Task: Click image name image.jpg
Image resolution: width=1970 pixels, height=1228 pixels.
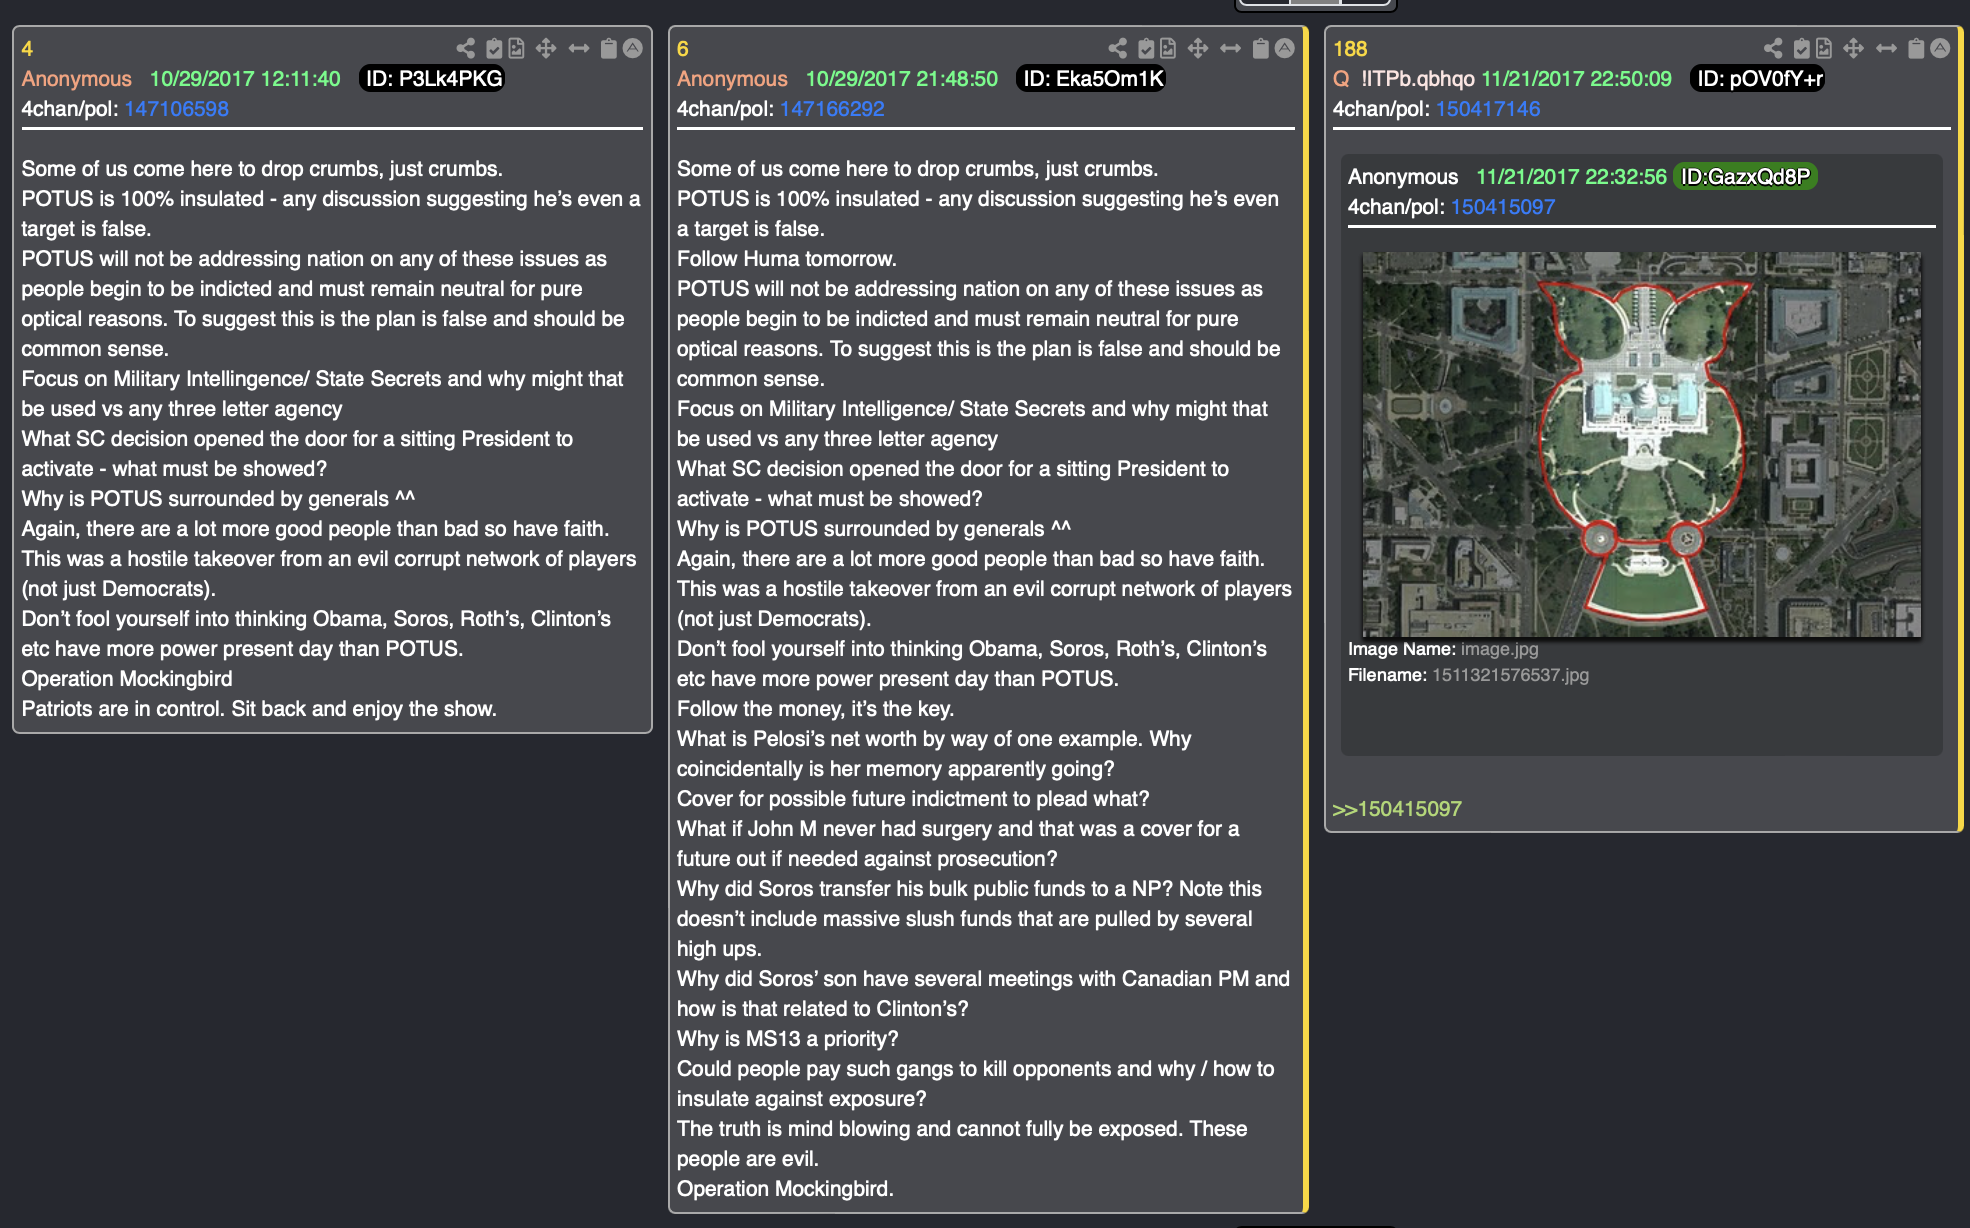Action: click(x=1499, y=649)
